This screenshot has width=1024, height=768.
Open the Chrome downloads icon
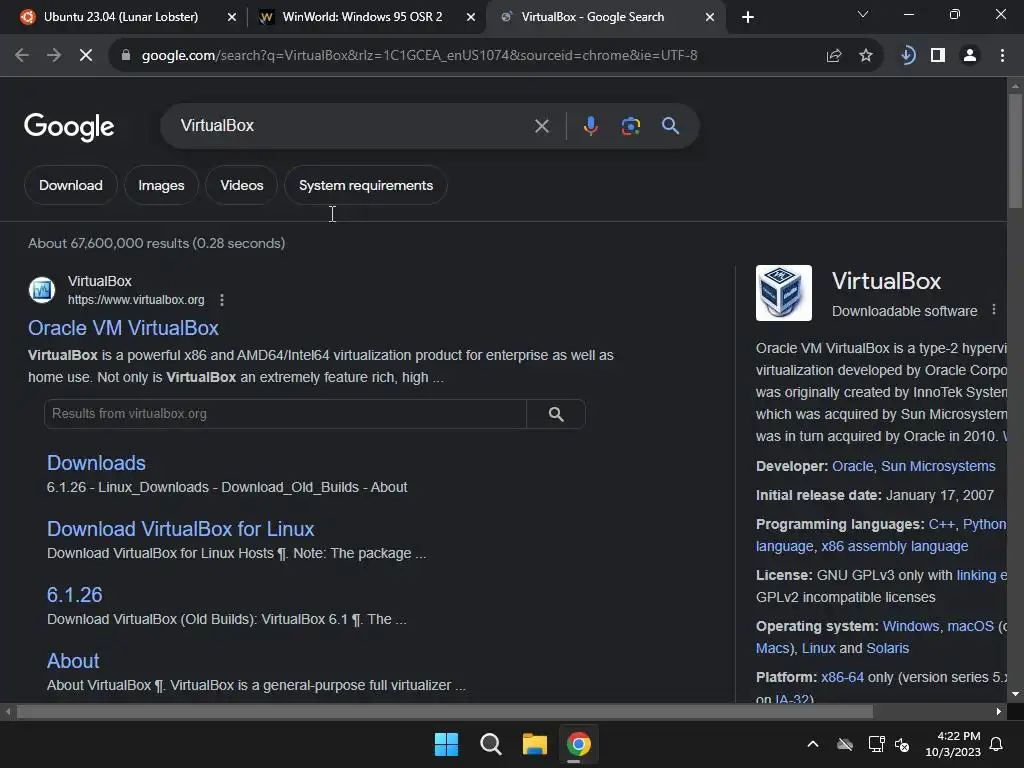(x=907, y=56)
